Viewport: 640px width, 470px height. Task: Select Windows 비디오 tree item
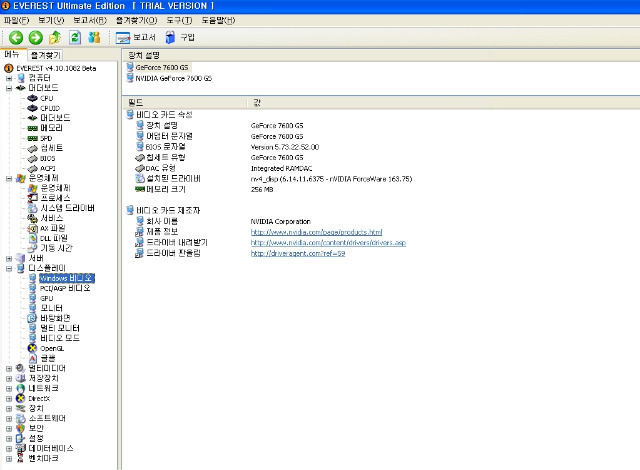coord(67,278)
